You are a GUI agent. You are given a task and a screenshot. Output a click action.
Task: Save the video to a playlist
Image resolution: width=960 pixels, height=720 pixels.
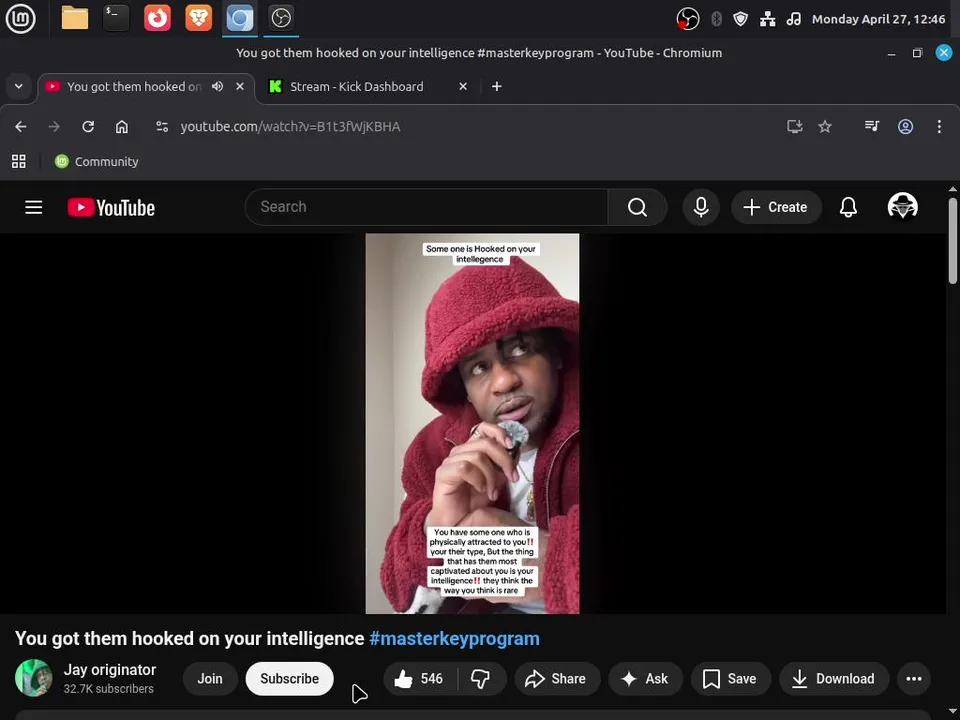[730, 678]
